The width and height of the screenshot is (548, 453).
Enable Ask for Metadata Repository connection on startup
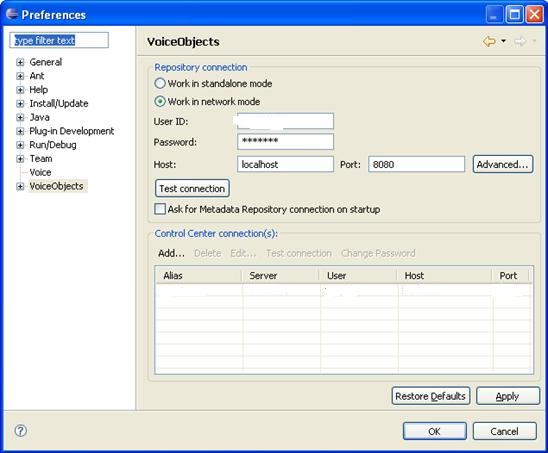coord(160,209)
